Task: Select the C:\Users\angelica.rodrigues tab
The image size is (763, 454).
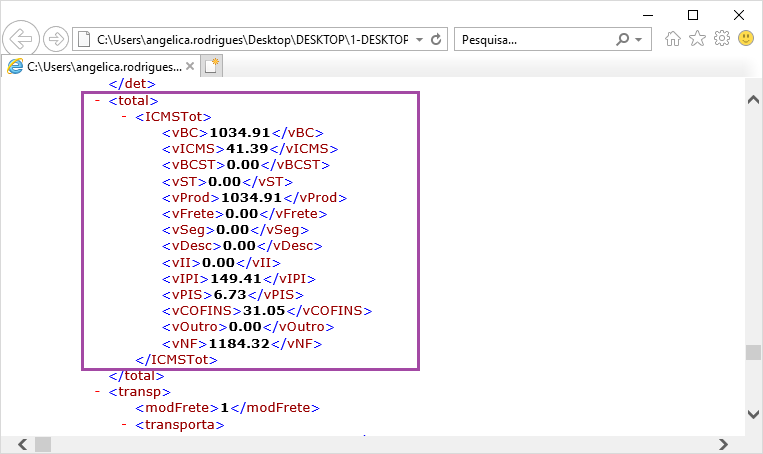Action: 100,66
